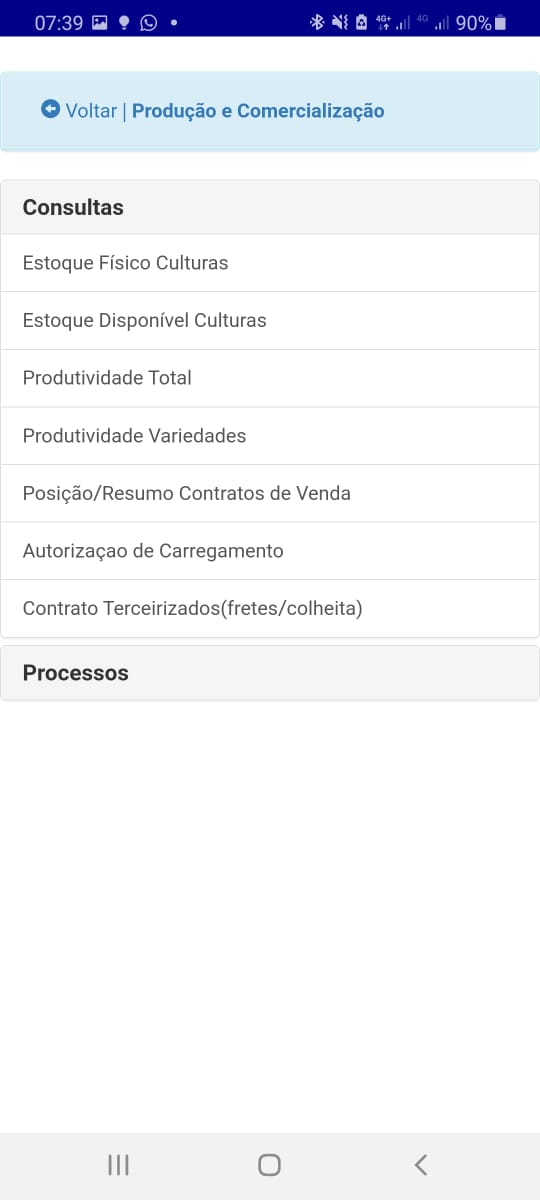Expand the Processos section

pyautogui.click(x=270, y=673)
